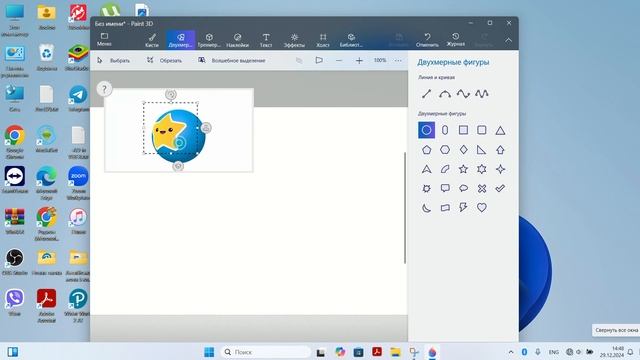
Task: Select the arc curve tool
Action: coord(445,93)
